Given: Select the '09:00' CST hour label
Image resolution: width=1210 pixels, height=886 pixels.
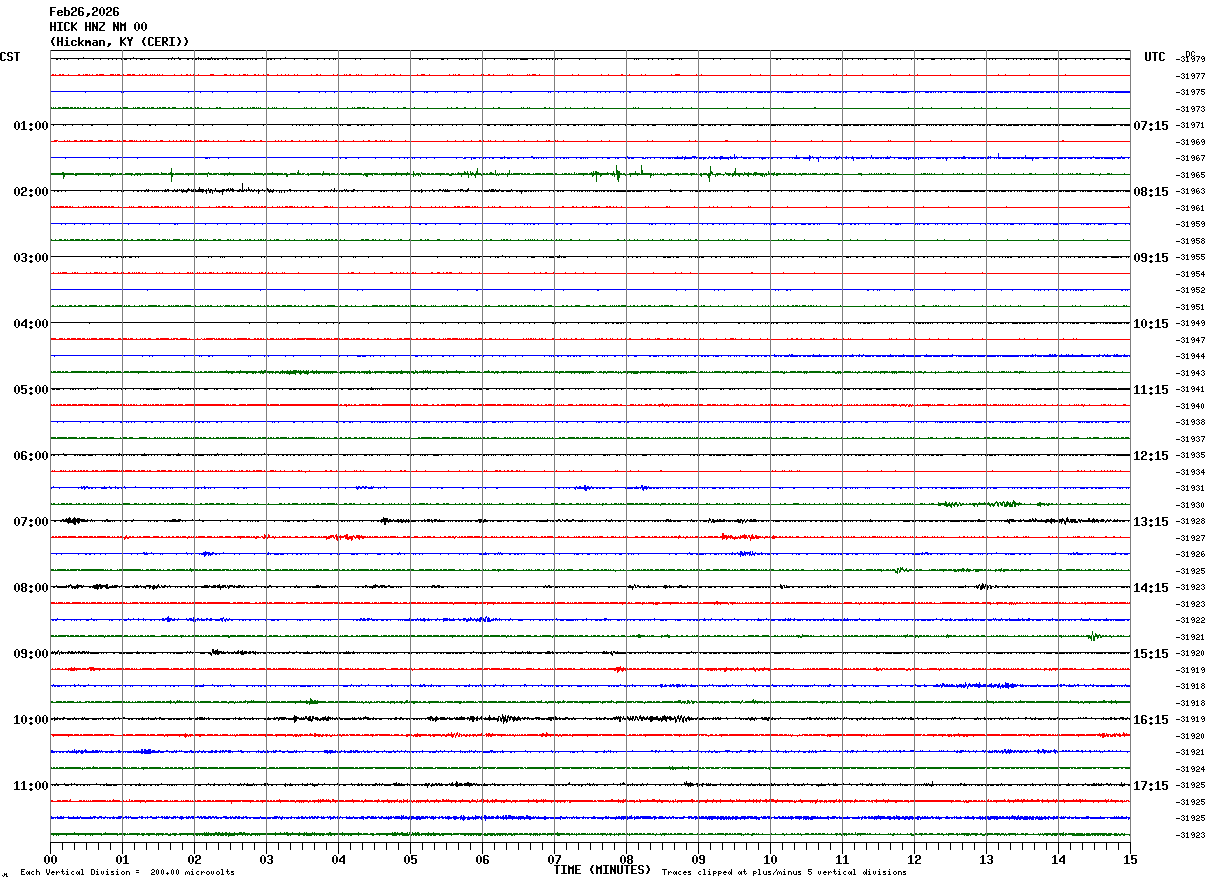Looking at the screenshot, I should pyautogui.click(x=31, y=654).
